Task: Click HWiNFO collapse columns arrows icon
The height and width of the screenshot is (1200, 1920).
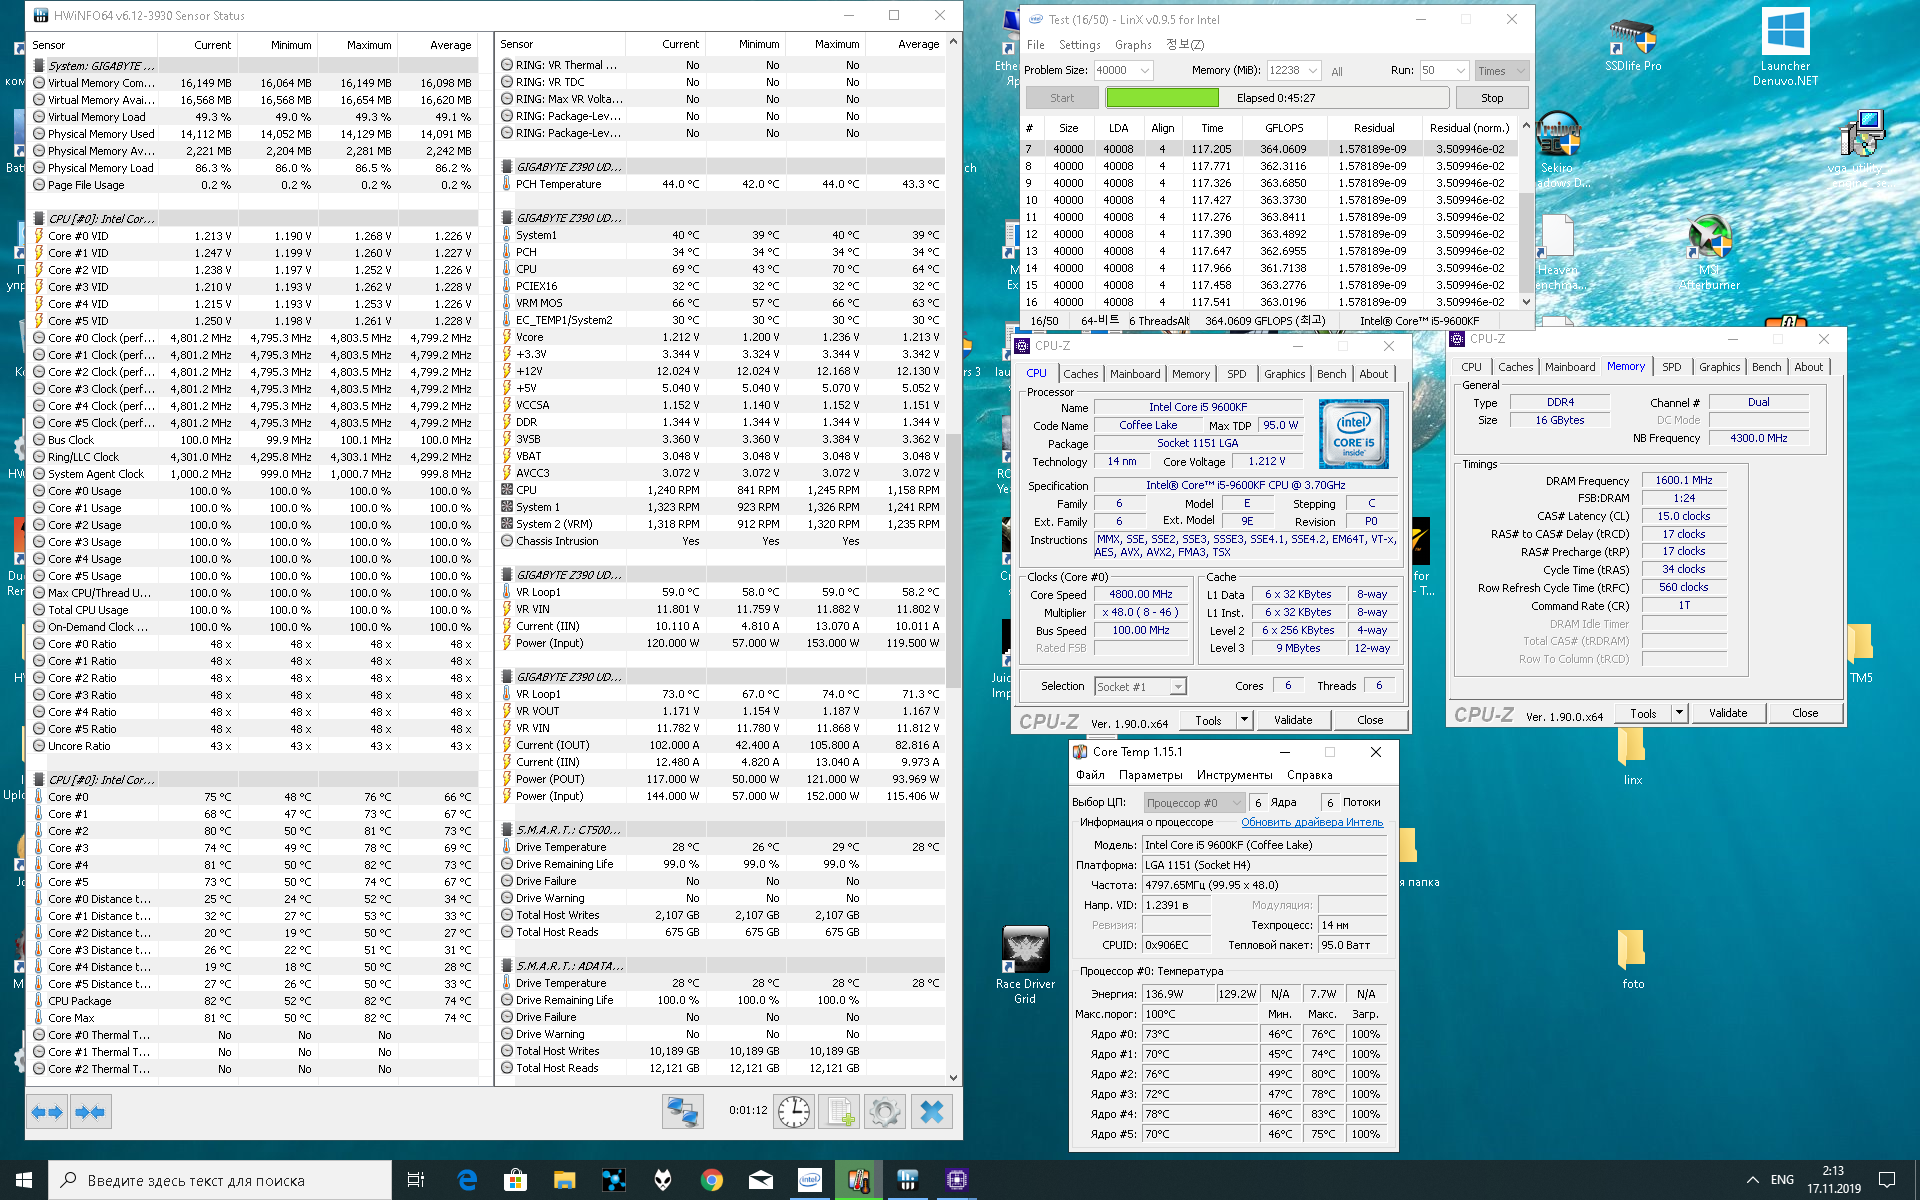Action: tap(90, 1112)
